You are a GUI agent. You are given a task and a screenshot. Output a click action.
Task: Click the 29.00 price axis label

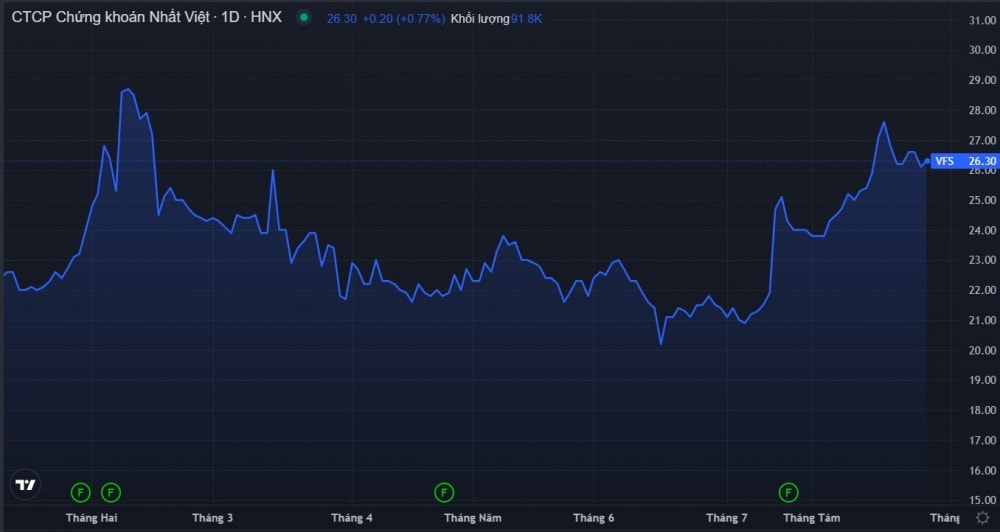[x=982, y=80]
